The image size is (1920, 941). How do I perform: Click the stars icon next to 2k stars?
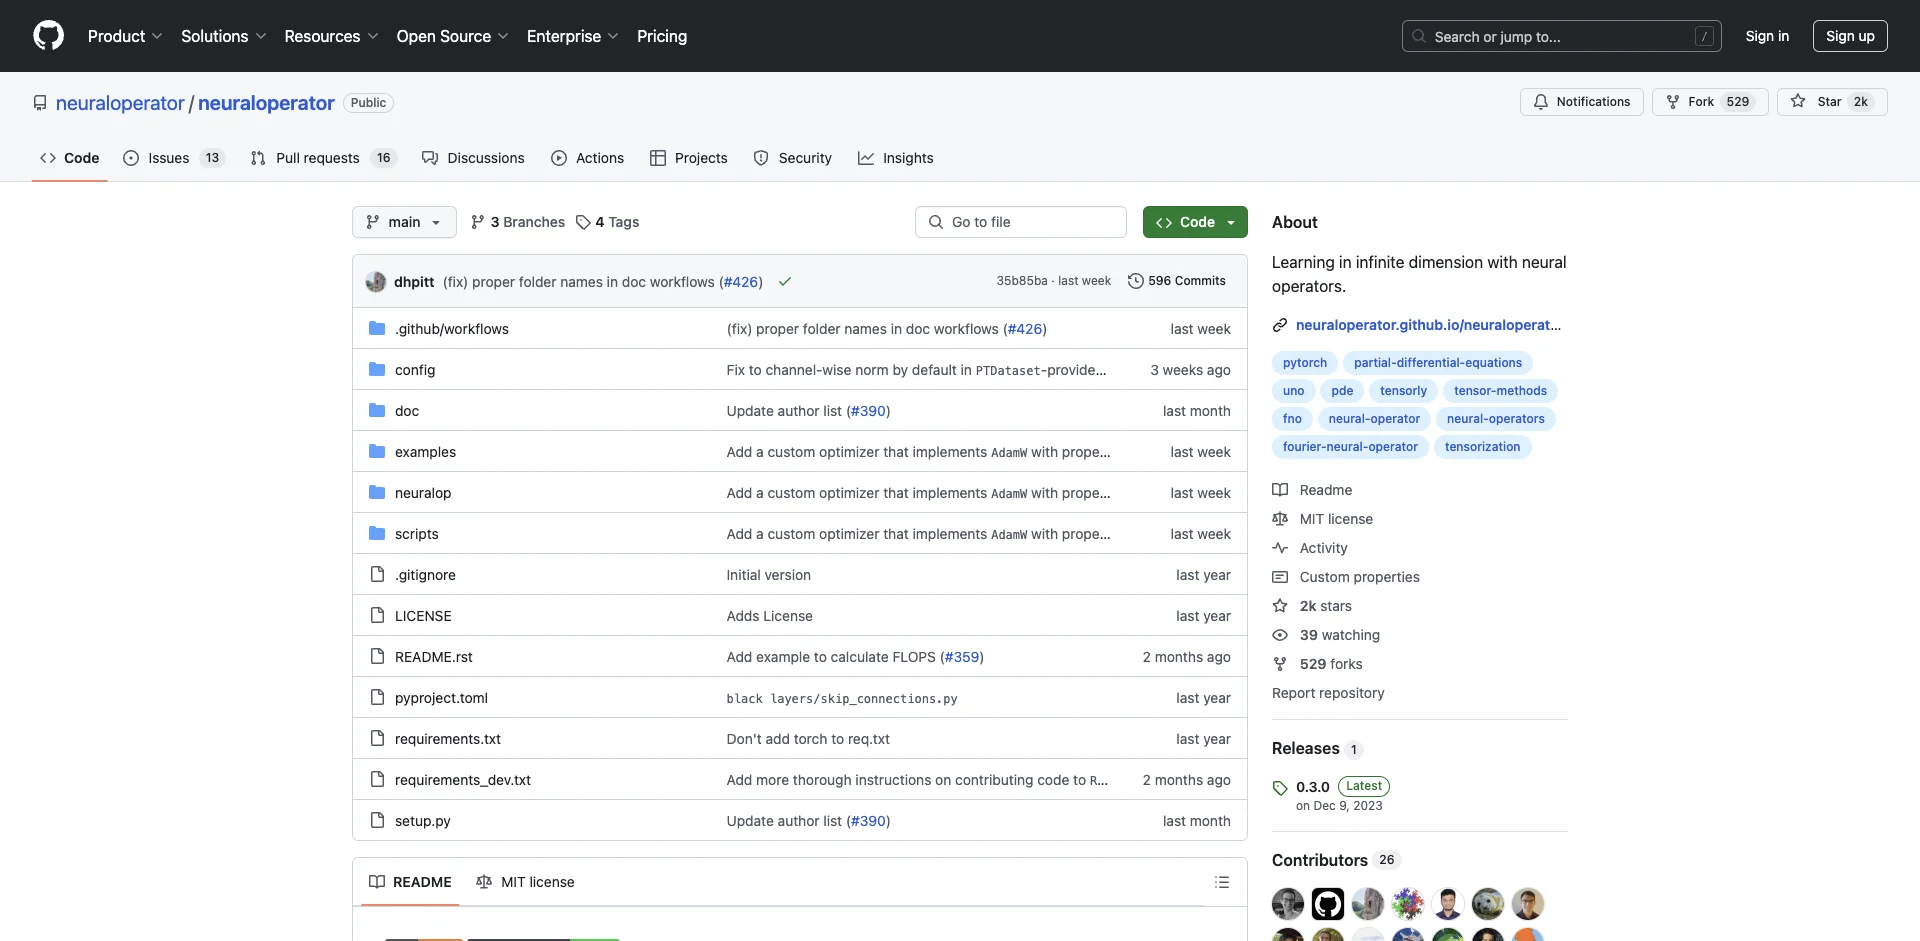click(1280, 606)
